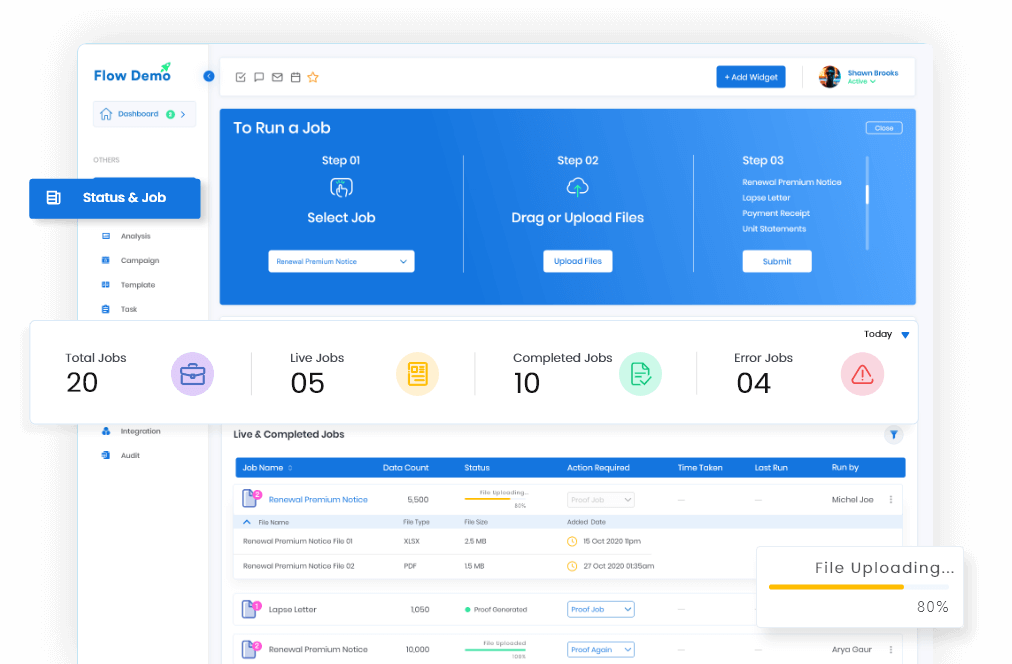
Task: Open the Status & Job menu
Action: click(114, 198)
